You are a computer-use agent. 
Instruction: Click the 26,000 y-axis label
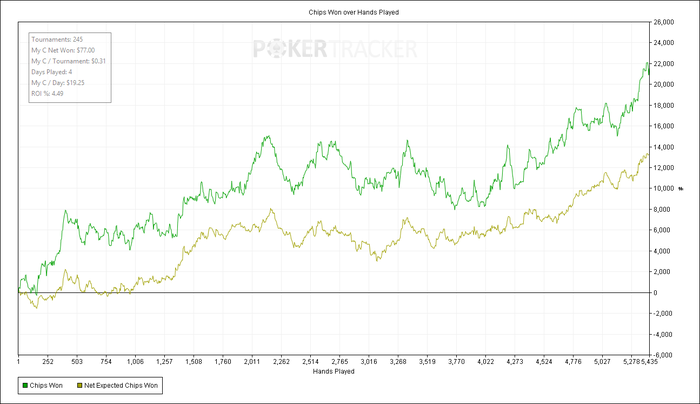(664, 22)
